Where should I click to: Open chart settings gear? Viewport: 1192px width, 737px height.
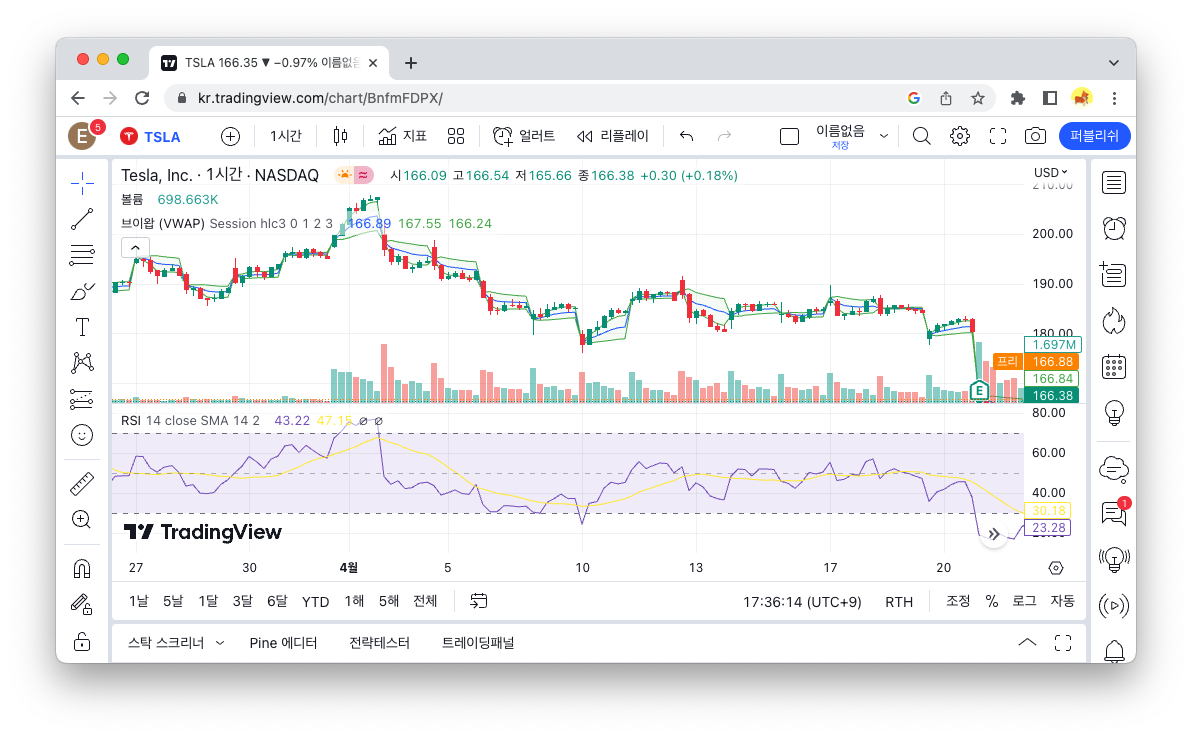pos(960,136)
